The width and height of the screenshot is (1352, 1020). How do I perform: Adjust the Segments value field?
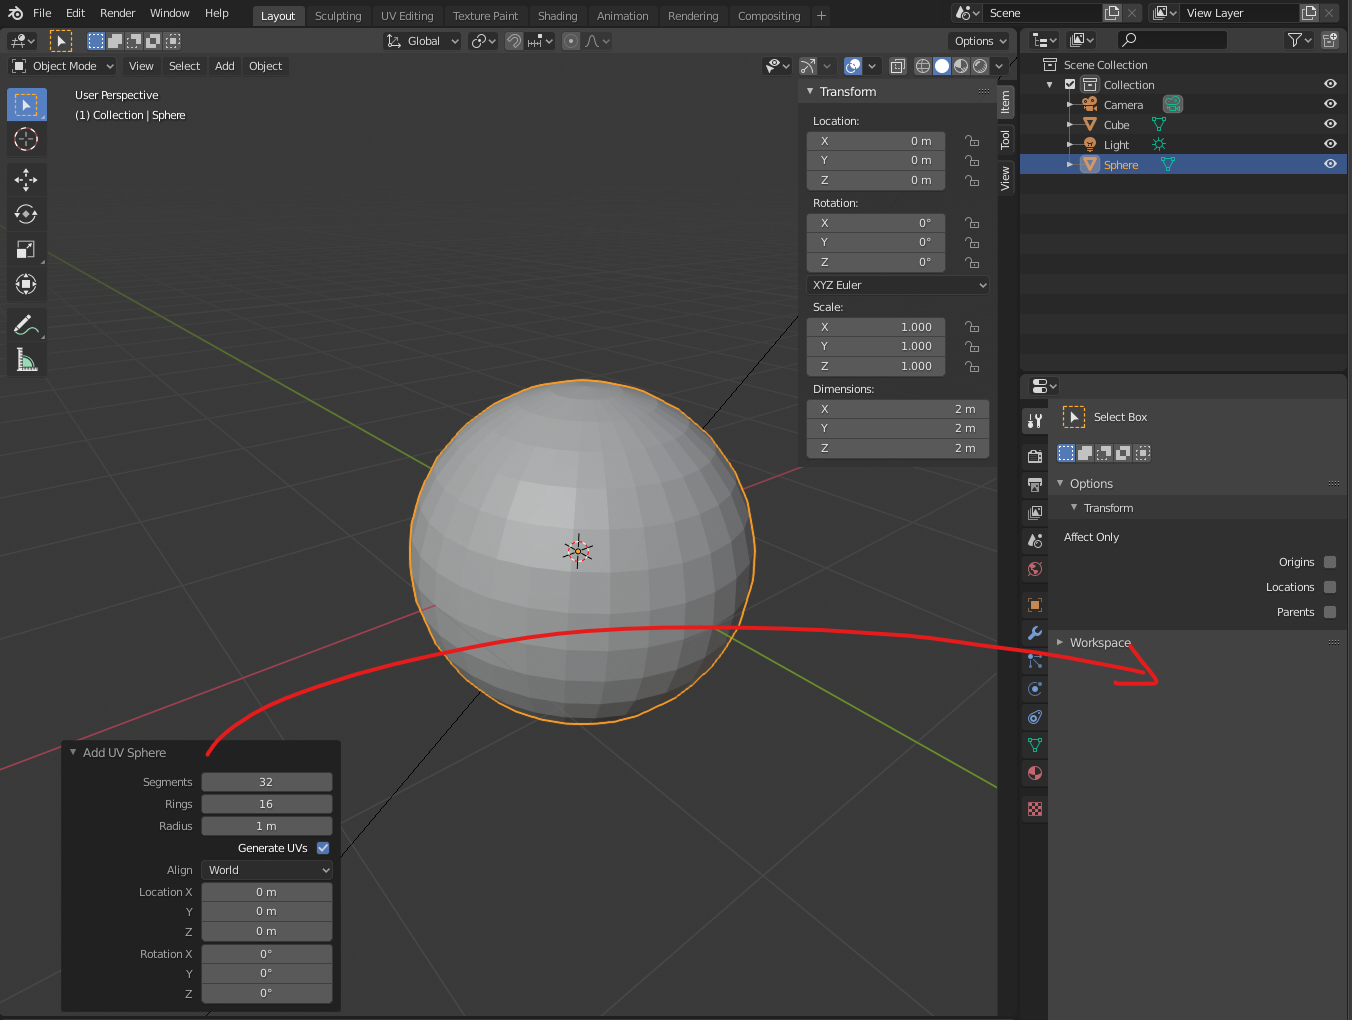pyautogui.click(x=267, y=782)
